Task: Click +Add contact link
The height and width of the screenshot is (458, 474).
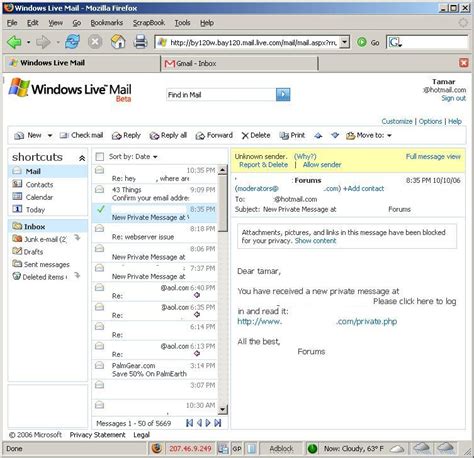Action: coord(363,189)
